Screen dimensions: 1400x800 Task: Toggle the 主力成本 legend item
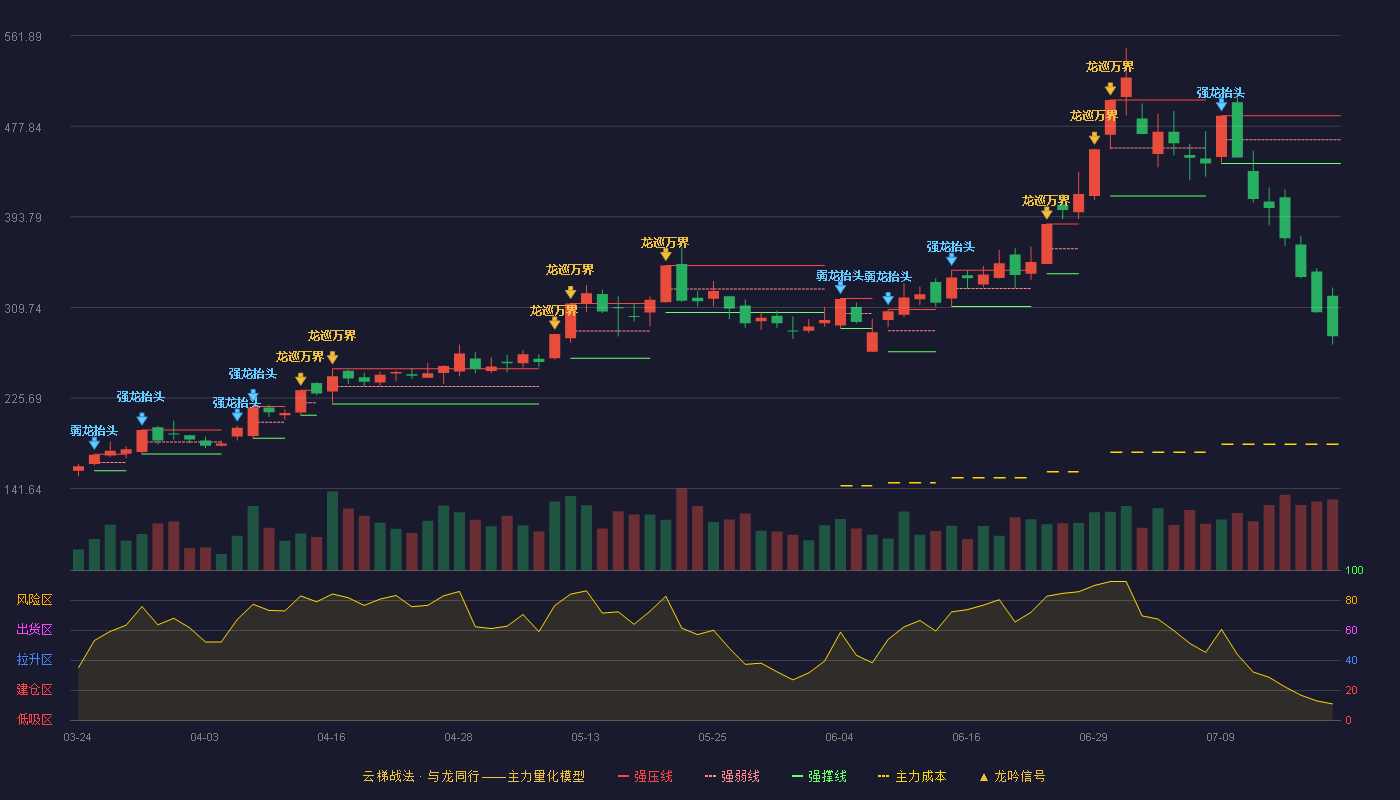click(912, 776)
